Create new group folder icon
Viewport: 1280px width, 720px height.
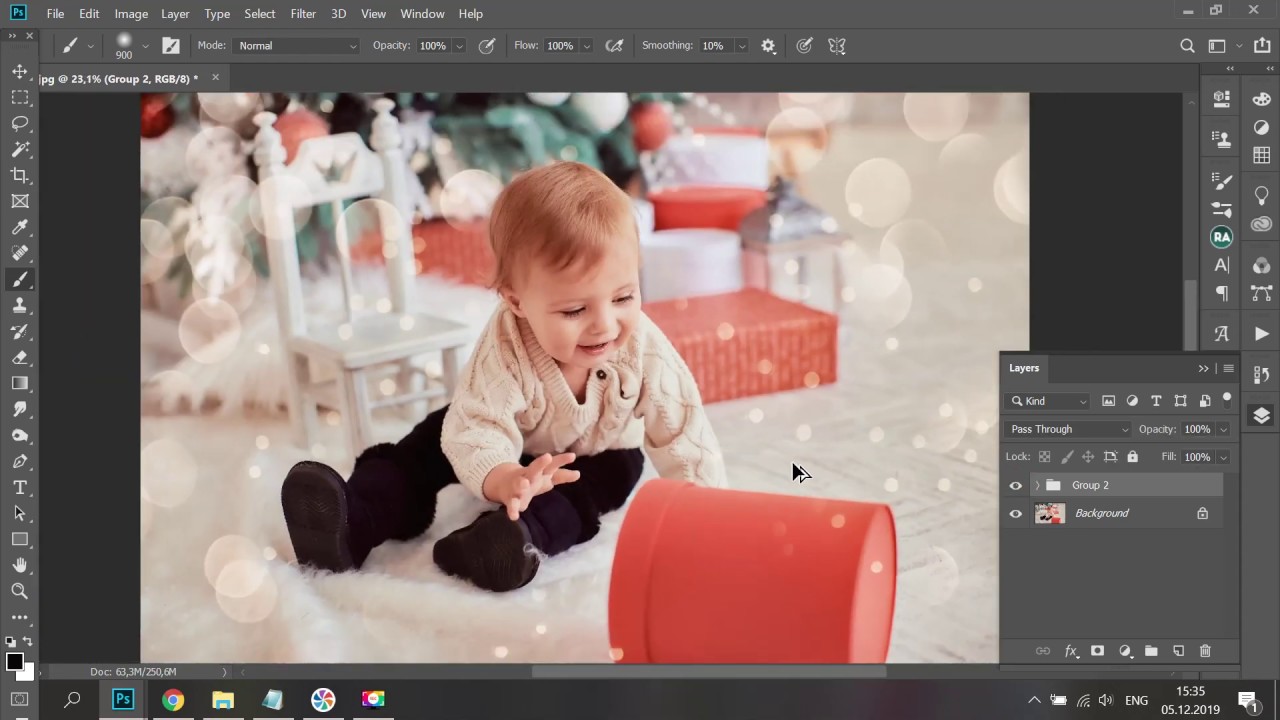[x=1151, y=651]
